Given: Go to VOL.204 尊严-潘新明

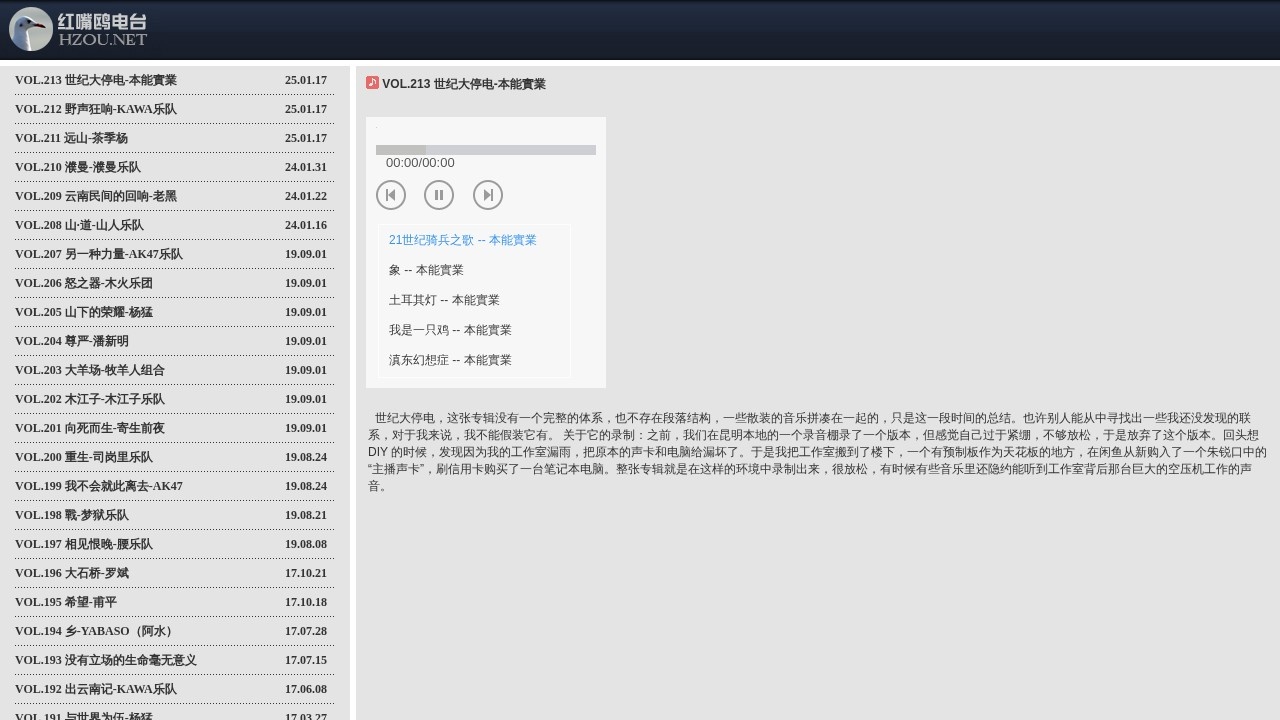Looking at the screenshot, I should (72, 341).
